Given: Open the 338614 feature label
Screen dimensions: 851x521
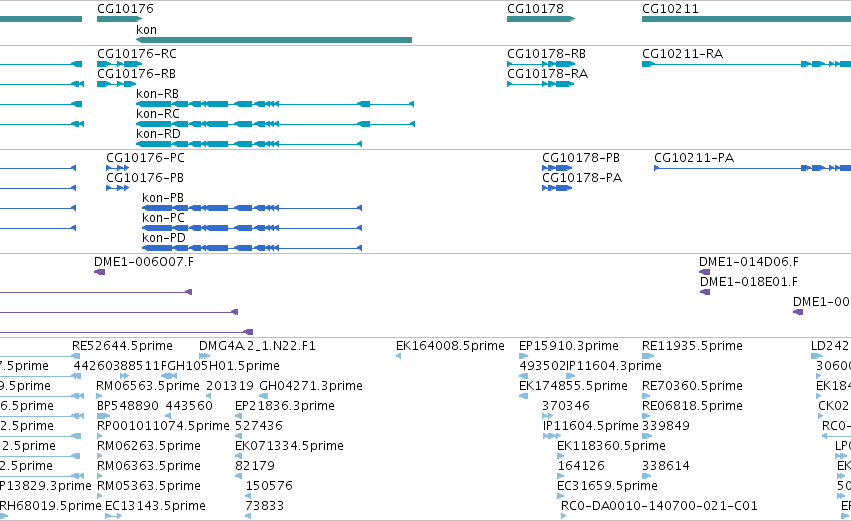Looking at the screenshot, I should click(666, 466).
